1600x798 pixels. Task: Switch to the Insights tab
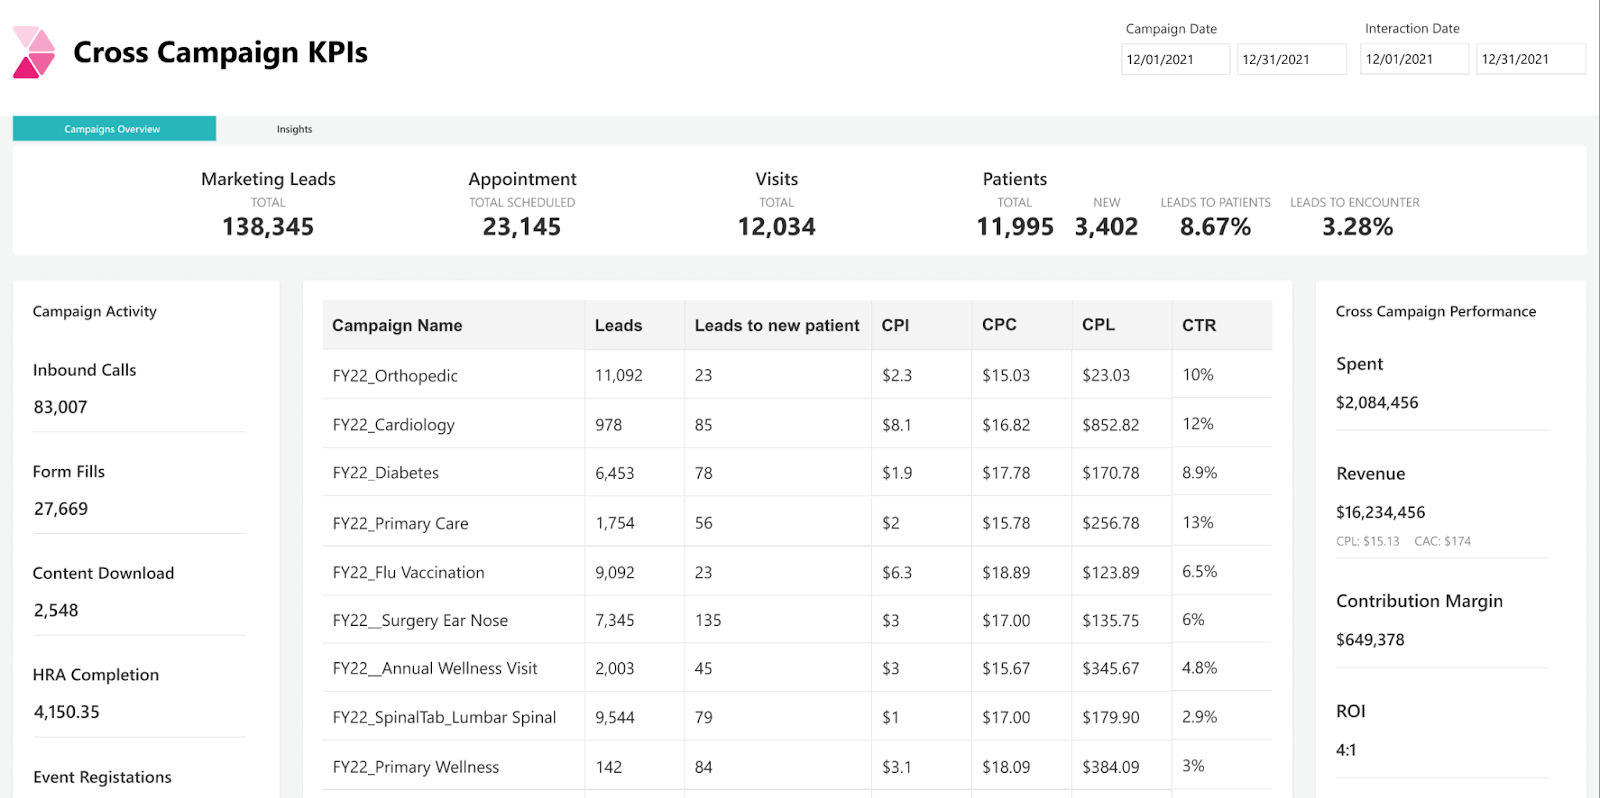294,129
